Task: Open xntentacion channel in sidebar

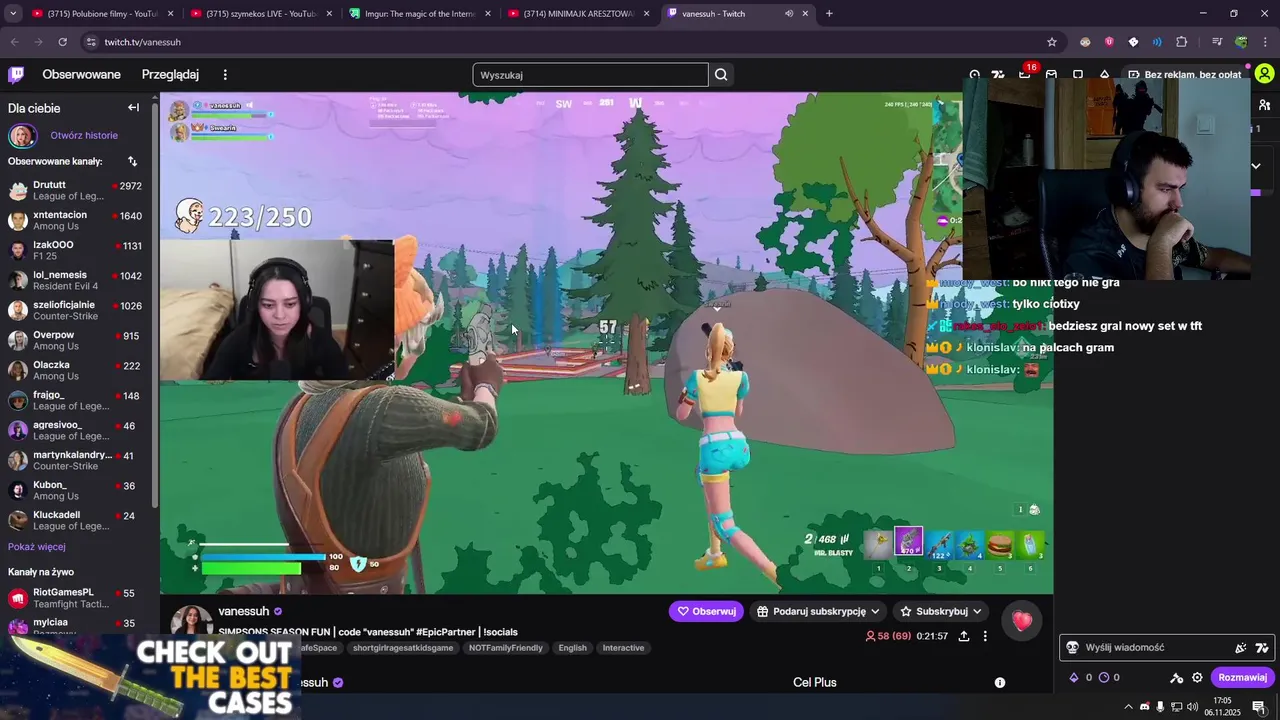Action: tap(76, 220)
